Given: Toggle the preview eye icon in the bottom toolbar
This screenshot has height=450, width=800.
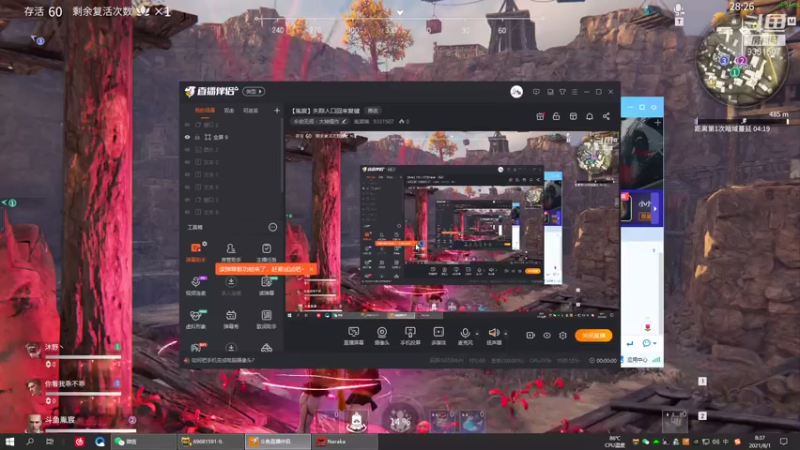Looking at the screenshot, I should pos(547,335).
